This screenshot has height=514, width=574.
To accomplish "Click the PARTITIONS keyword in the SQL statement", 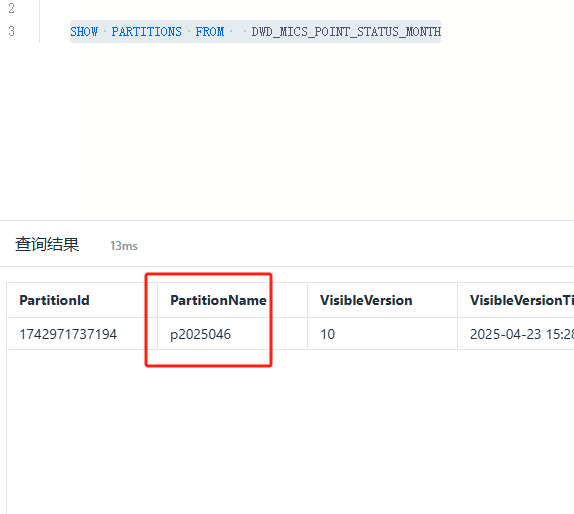I will click(x=146, y=32).
